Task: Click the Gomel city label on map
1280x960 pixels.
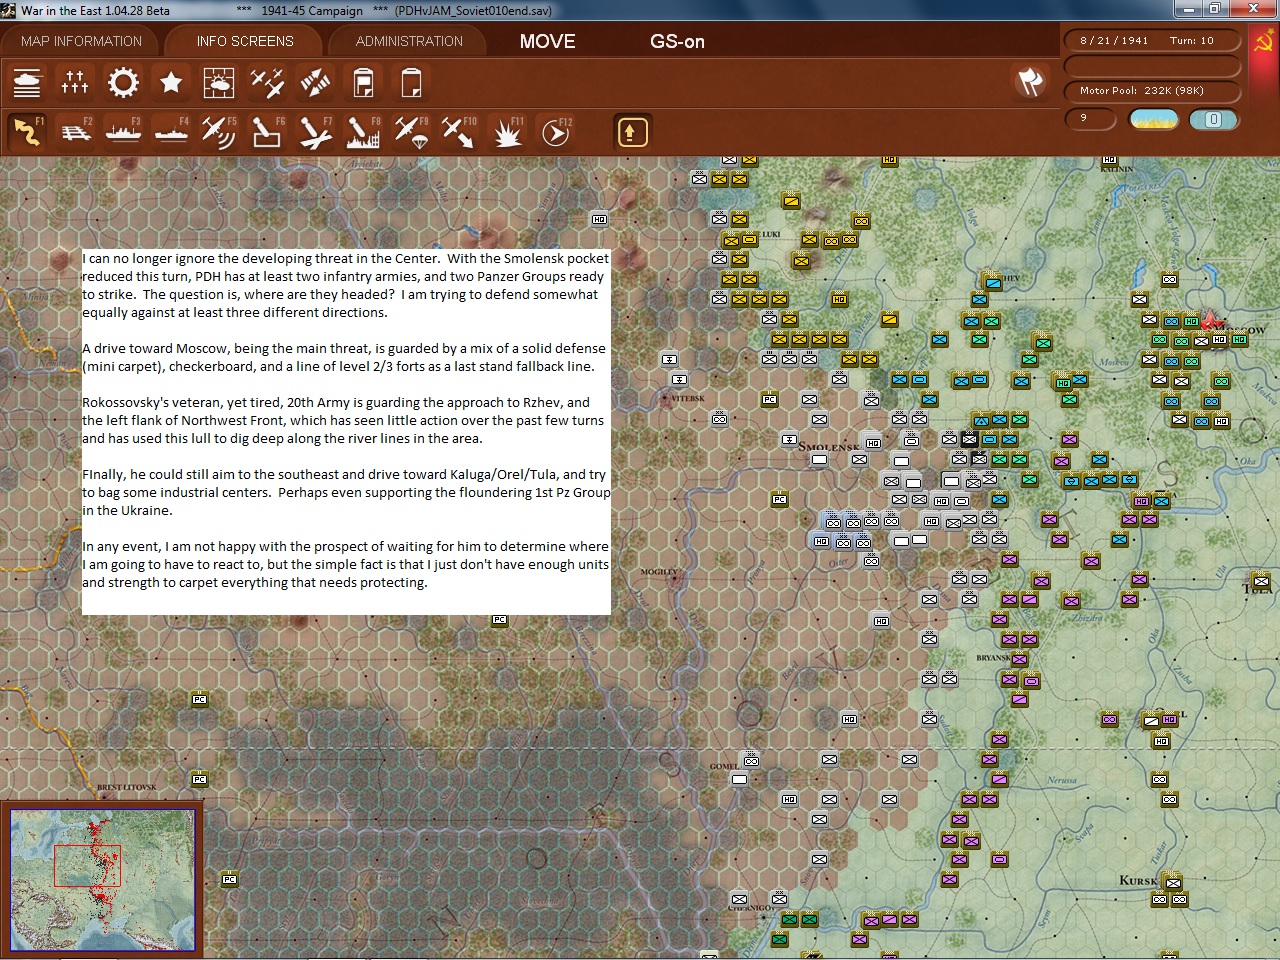Action: (x=725, y=766)
